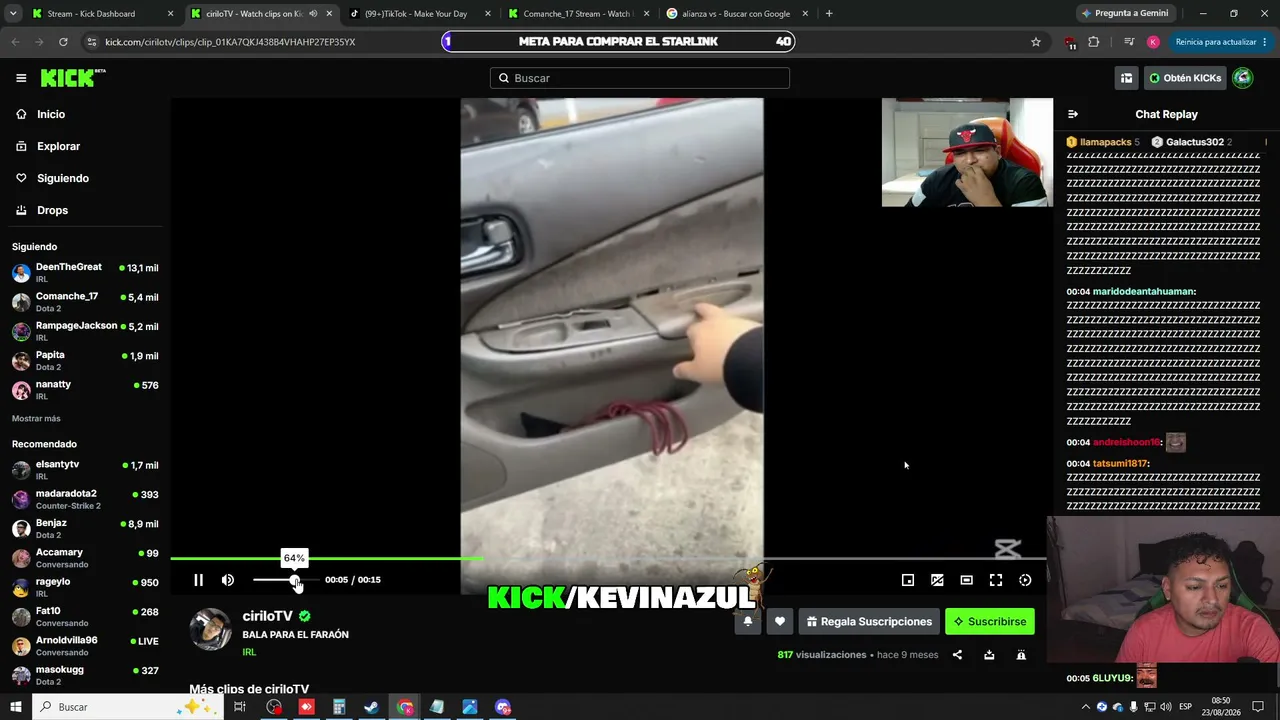
Task: Open Papita's Dota 2 channel
Action: 85,361
